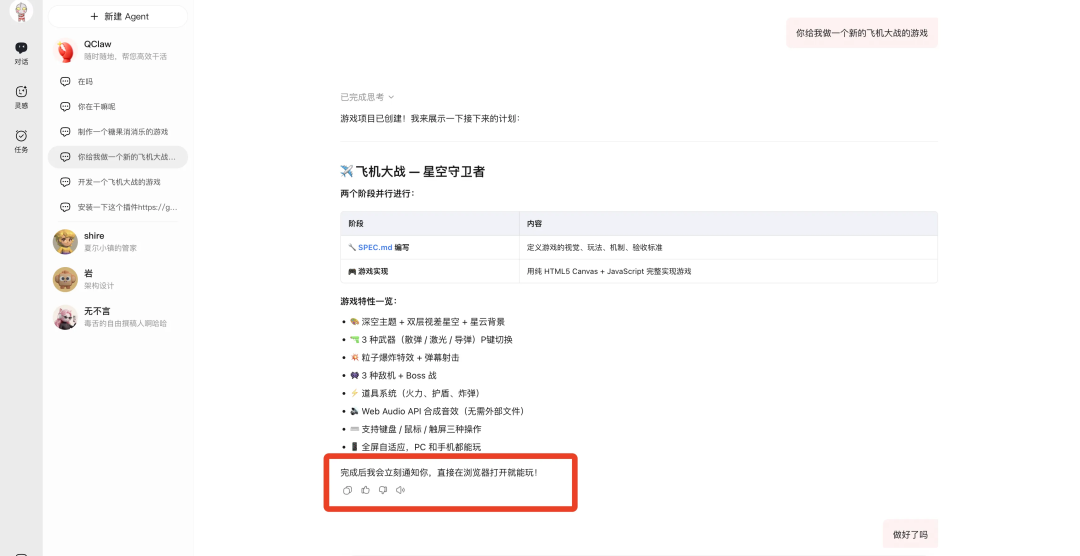Click the bullet about 3 种武器 P键切换
The width and height of the screenshot is (1080, 556).
click(x=431, y=340)
